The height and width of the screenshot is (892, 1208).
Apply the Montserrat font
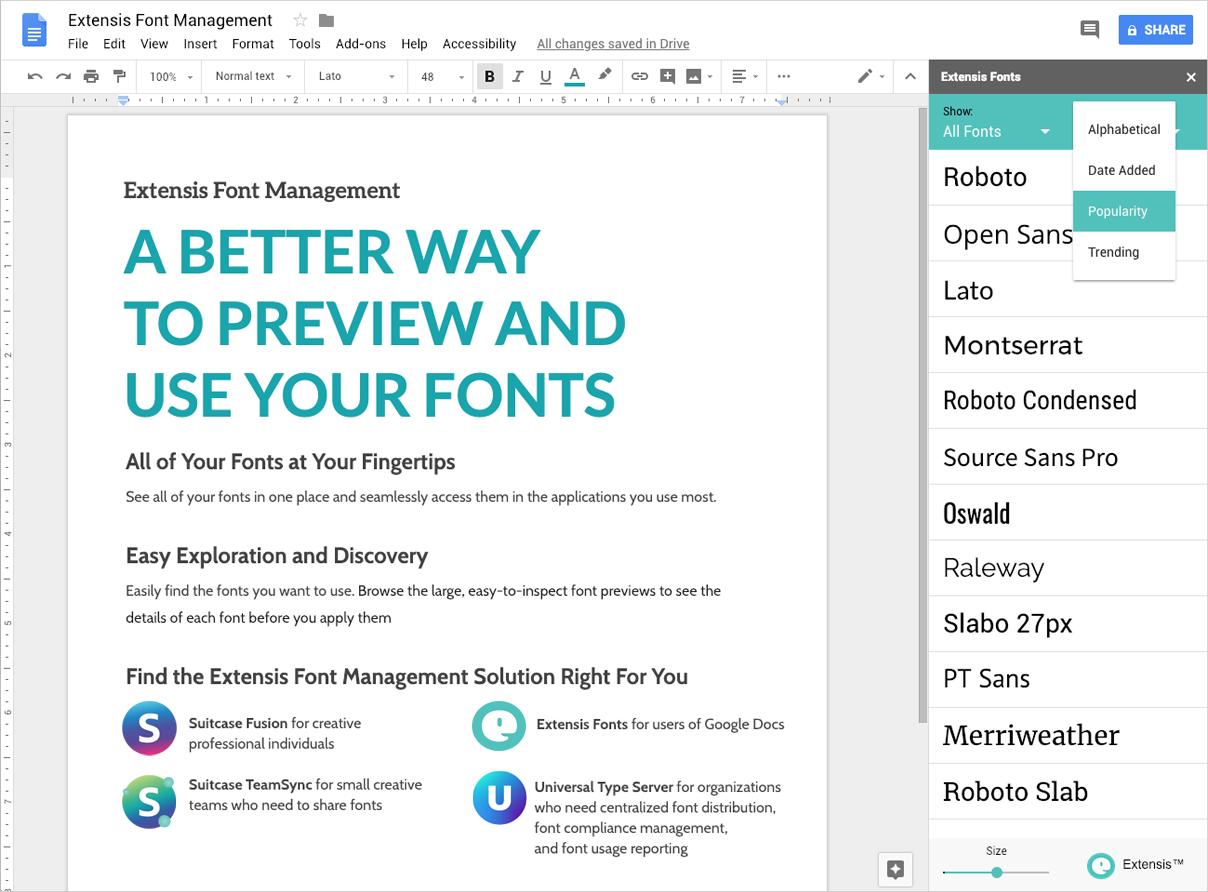(x=1068, y=345)
